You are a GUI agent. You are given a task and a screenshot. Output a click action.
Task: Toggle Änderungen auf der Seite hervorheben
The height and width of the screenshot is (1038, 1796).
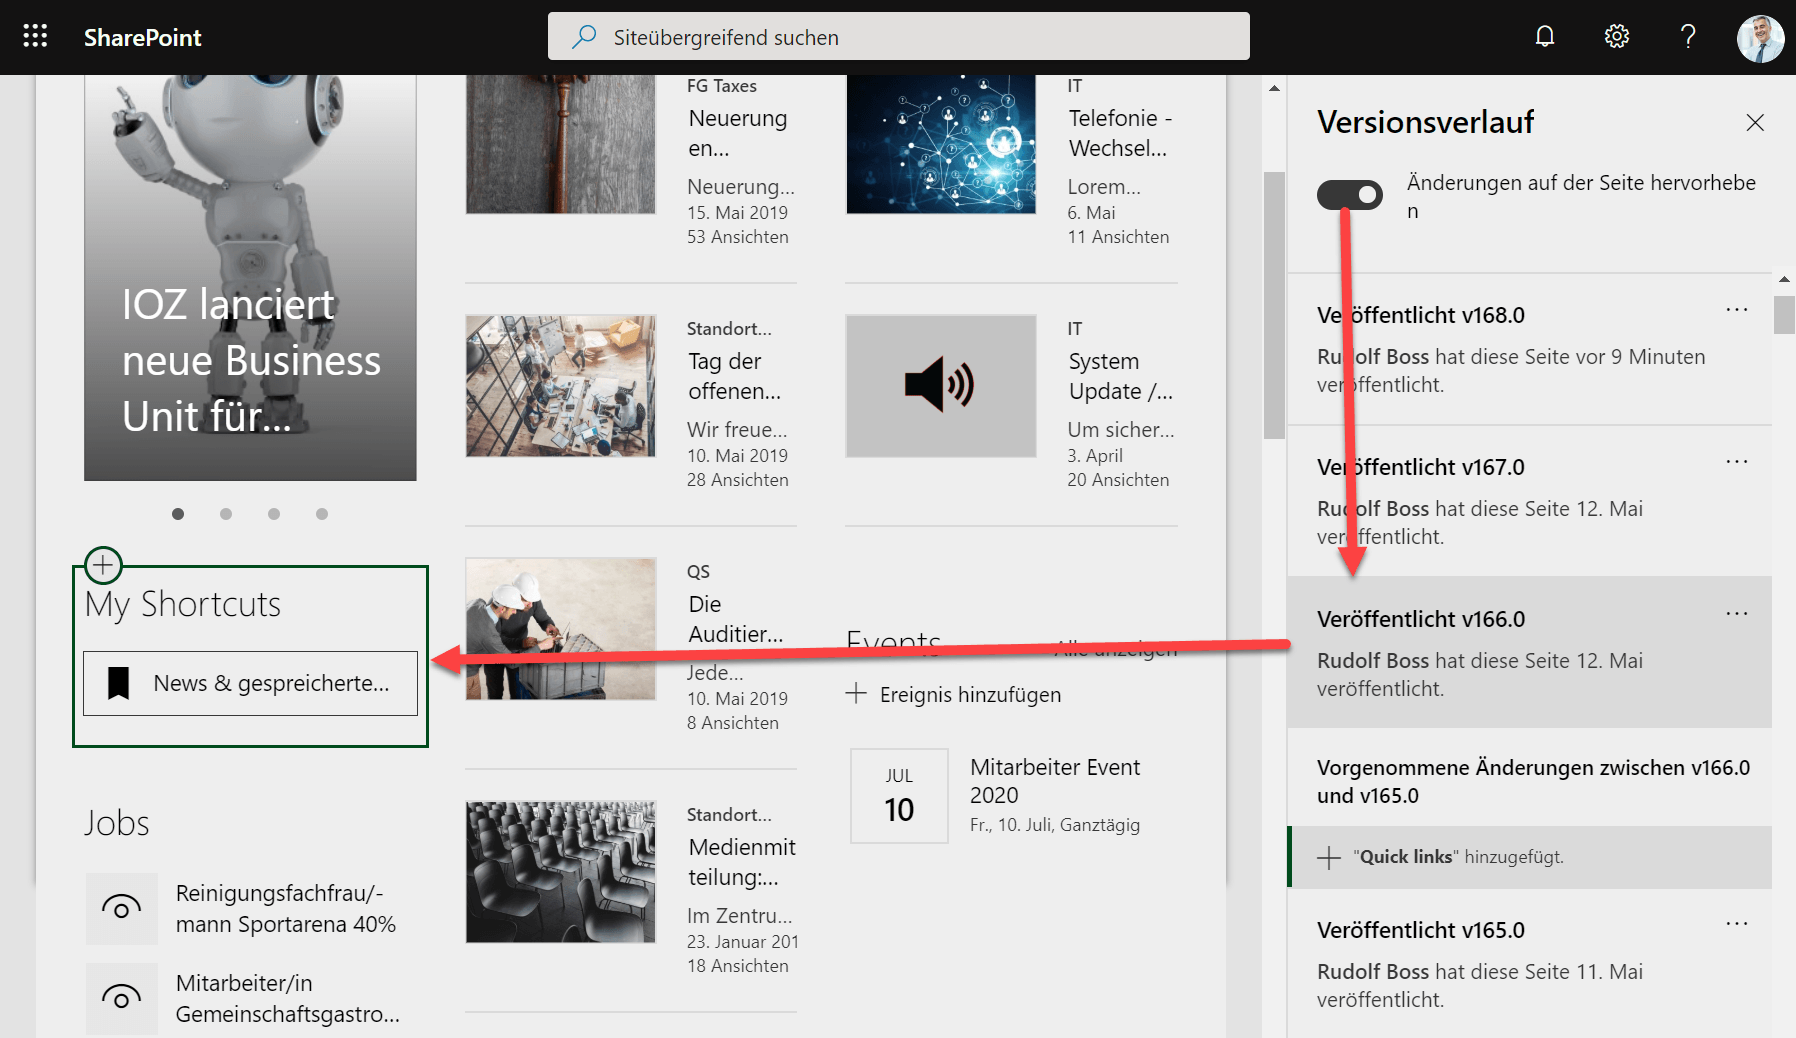(x=1350, y=194)
